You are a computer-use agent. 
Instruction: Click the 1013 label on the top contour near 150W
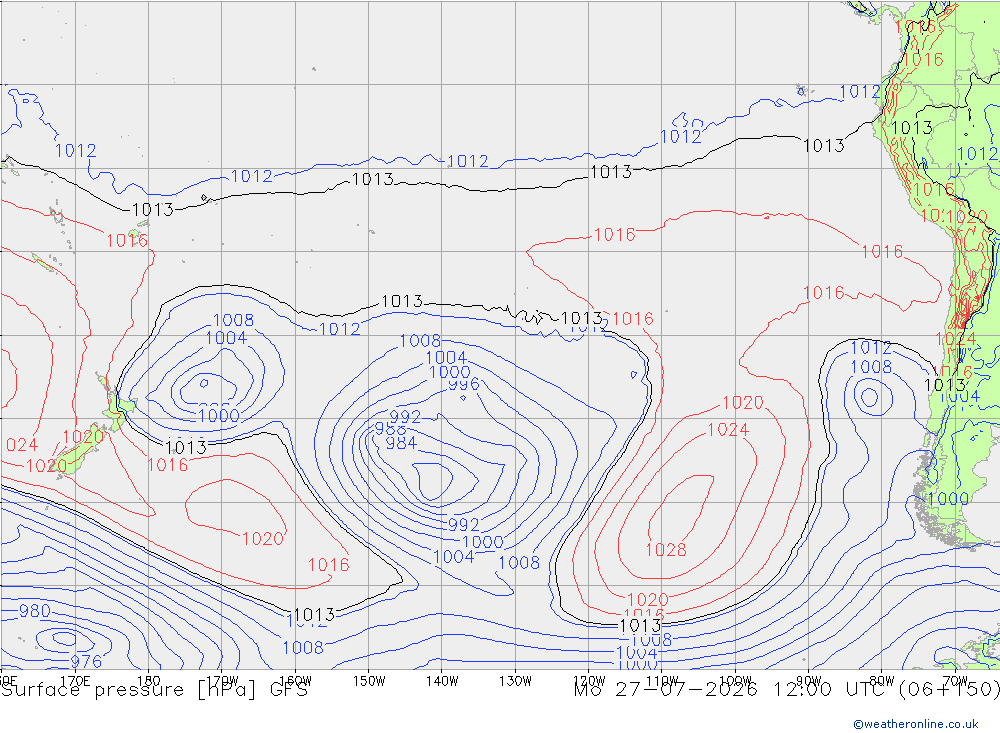[x=373, y=179]
